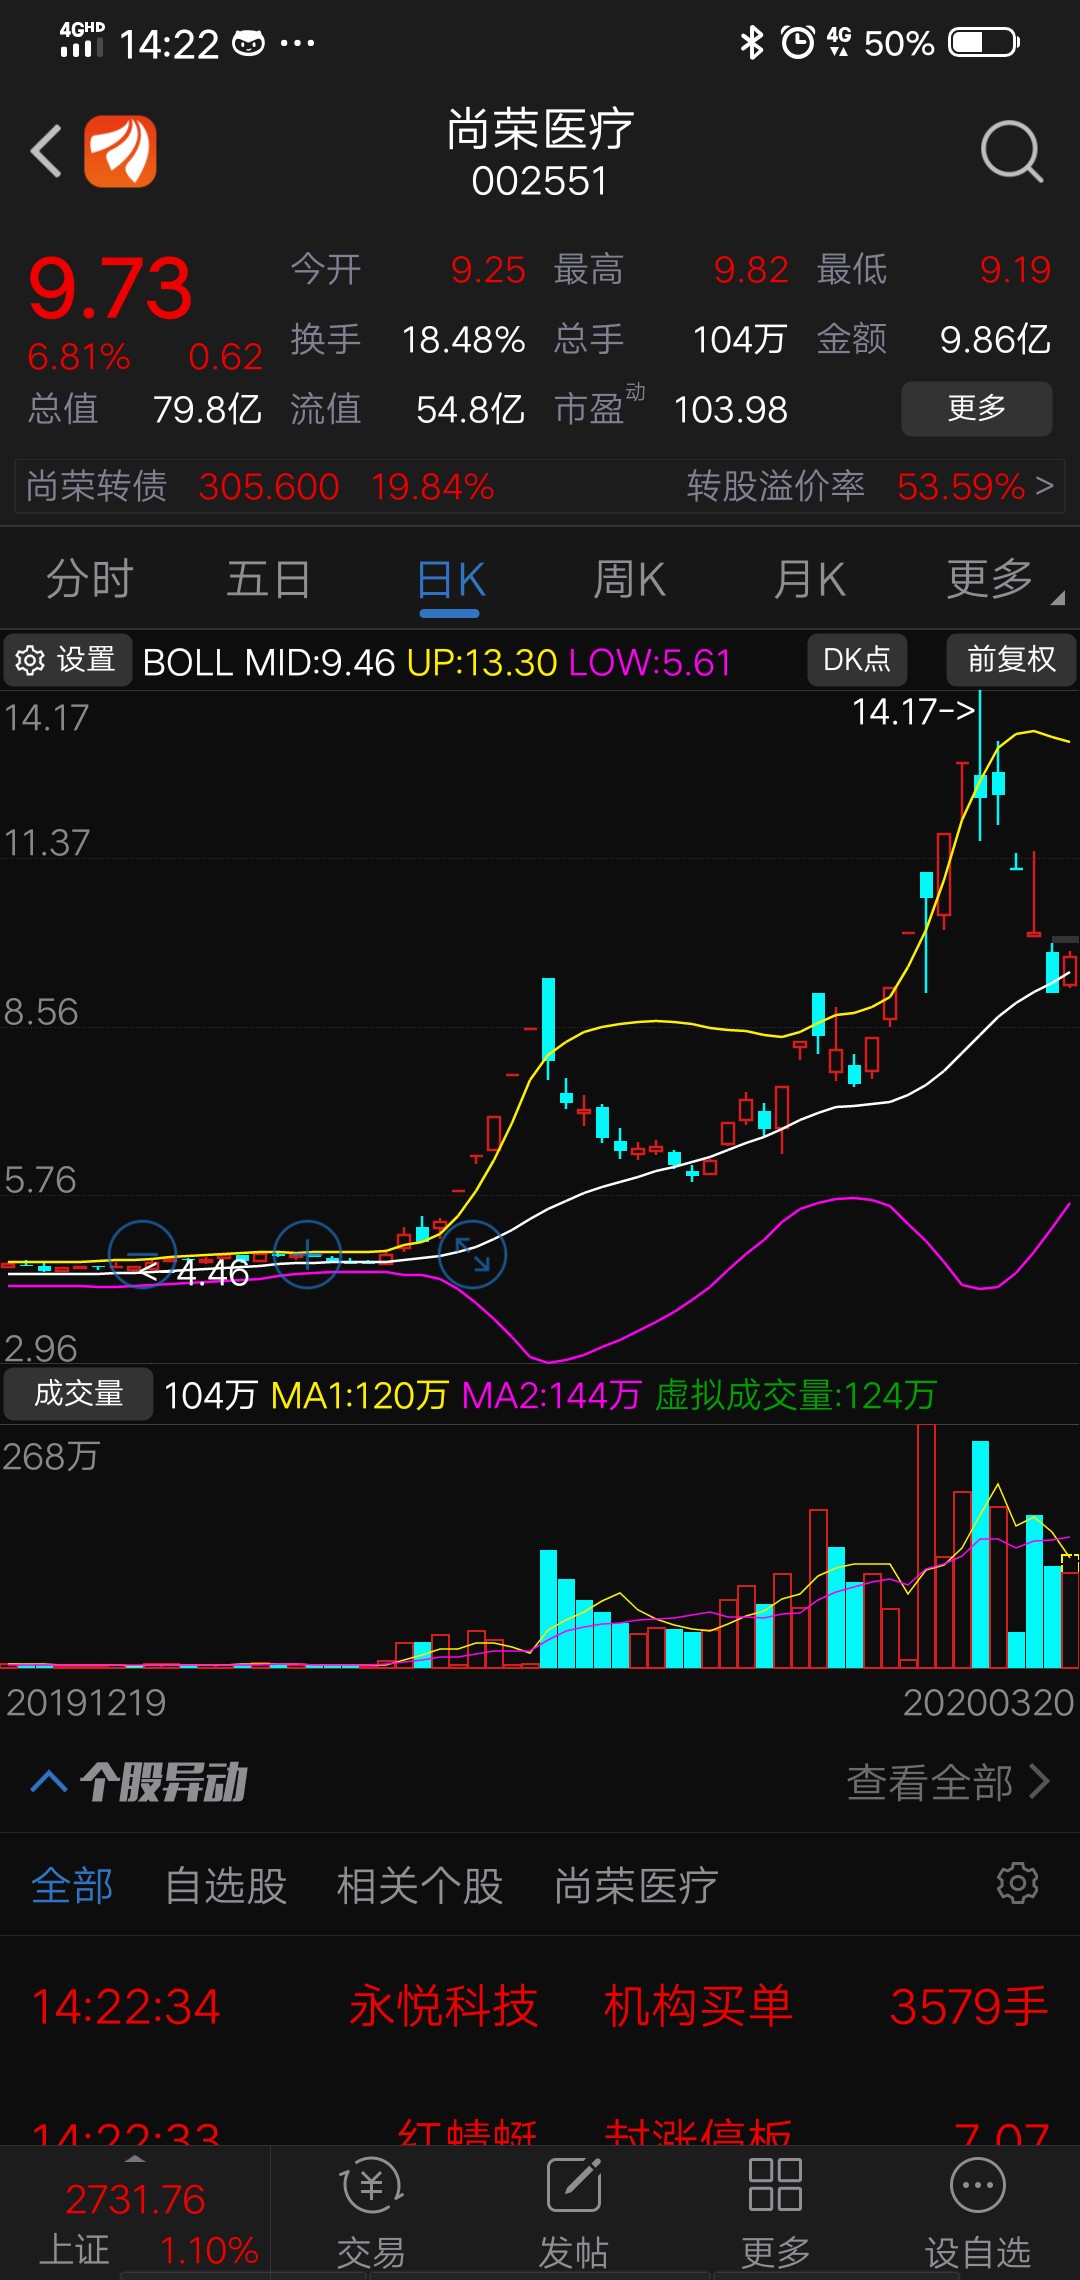Tap the plus circle chart control
Viewport: 1080px width, 2280px height.
click(x=307, y=1254)
